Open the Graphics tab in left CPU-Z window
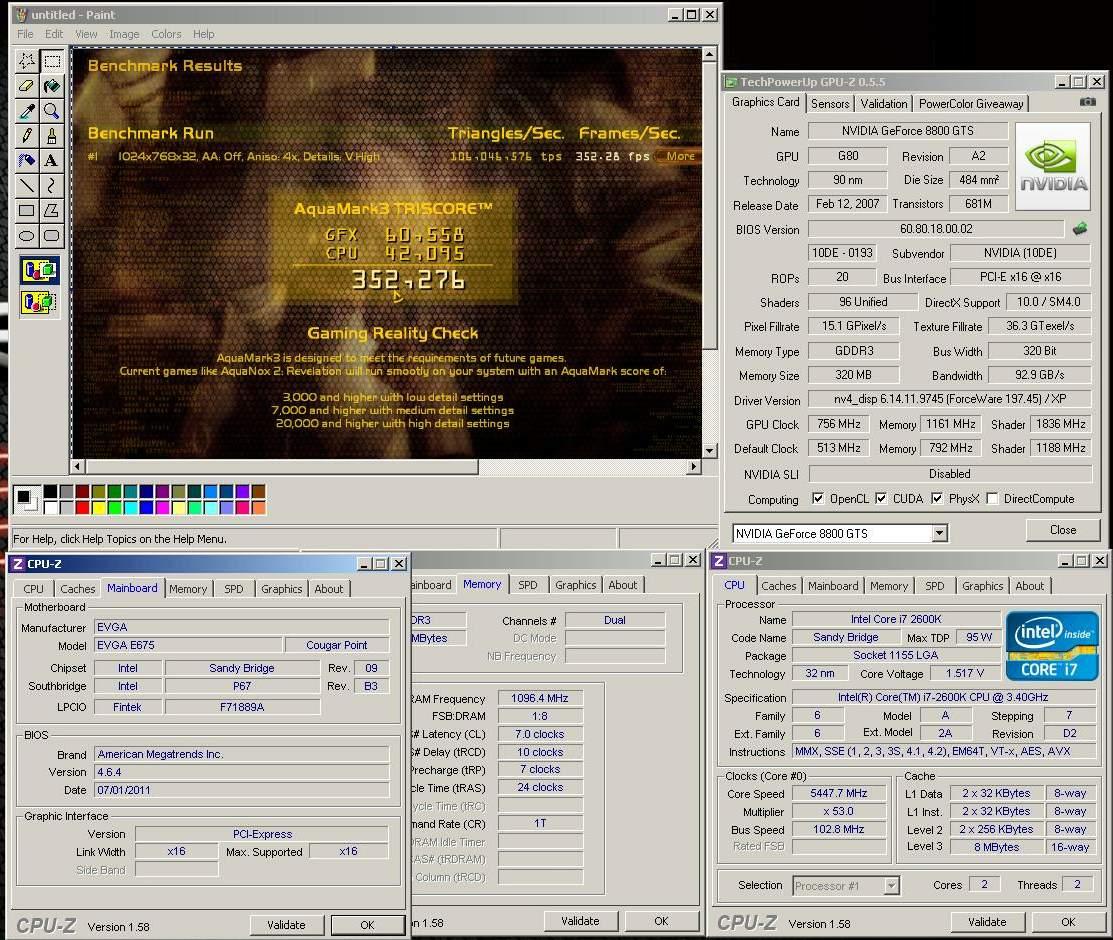 (282, 589)
